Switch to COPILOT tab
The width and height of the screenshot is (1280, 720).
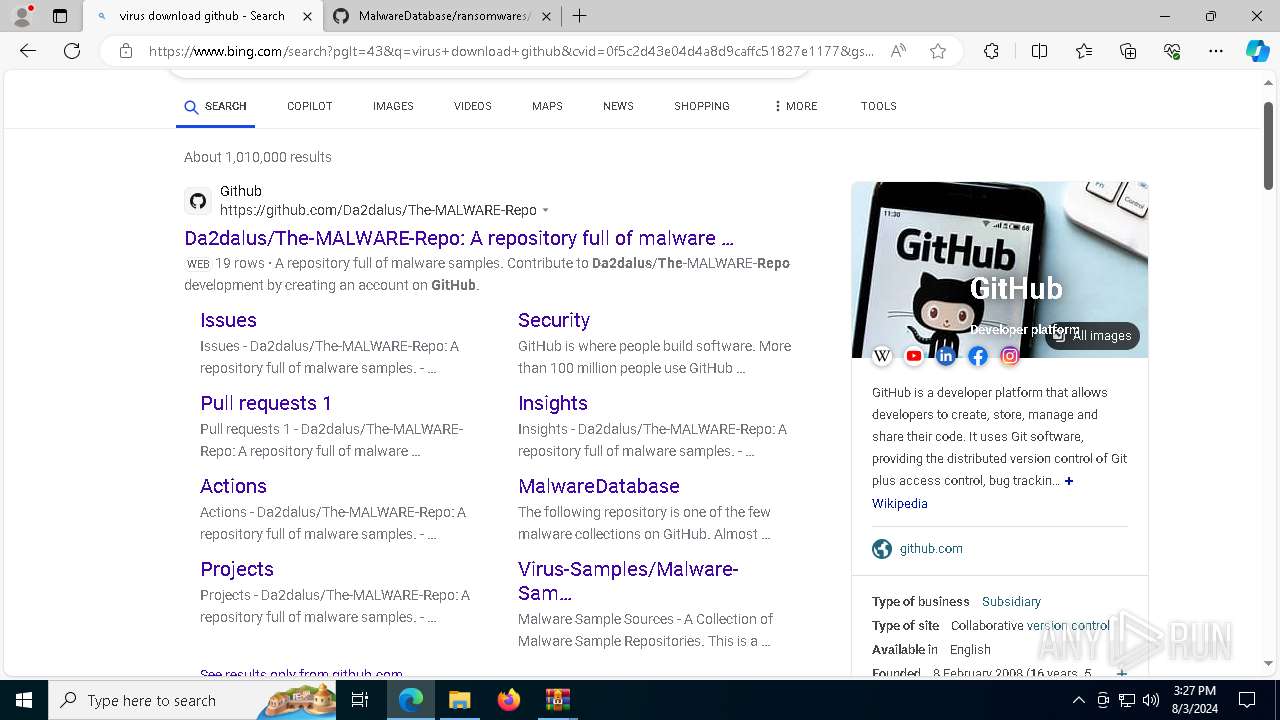[x=310, y=106]
